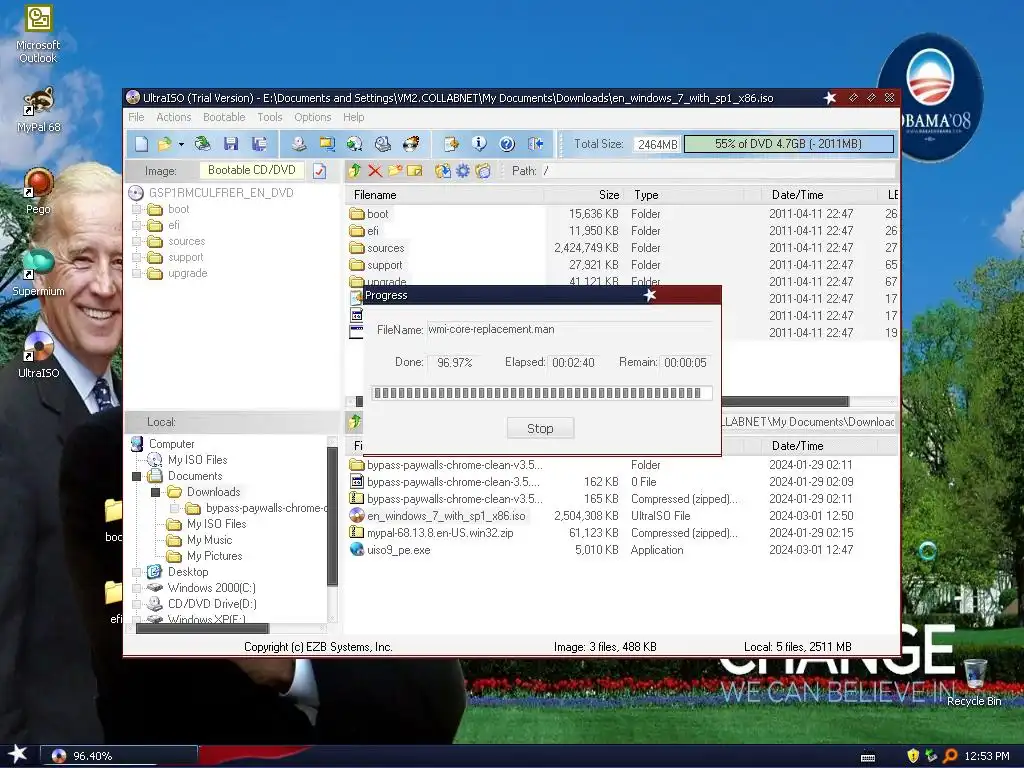The image size is (1024, 768).
Task: Click the Open CD/DVD toolbar icon
Action: click(202, 144)
